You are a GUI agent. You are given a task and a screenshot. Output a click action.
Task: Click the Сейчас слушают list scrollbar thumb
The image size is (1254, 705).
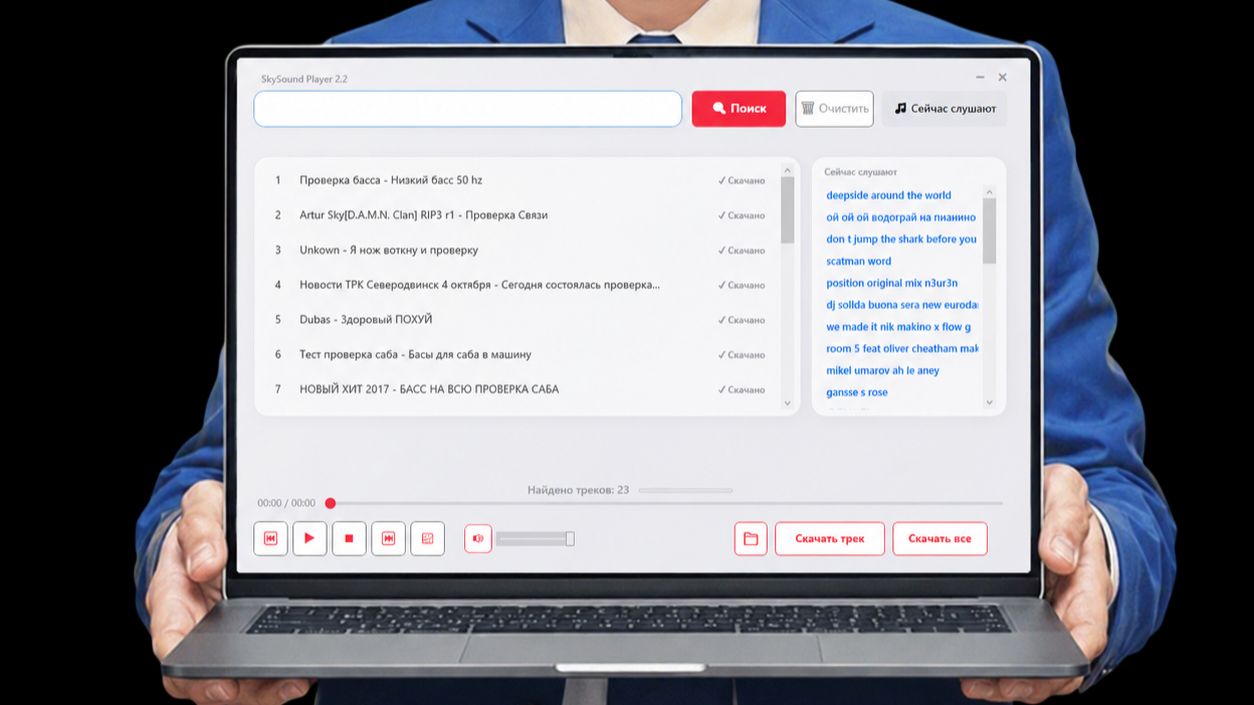click(989, 231)
